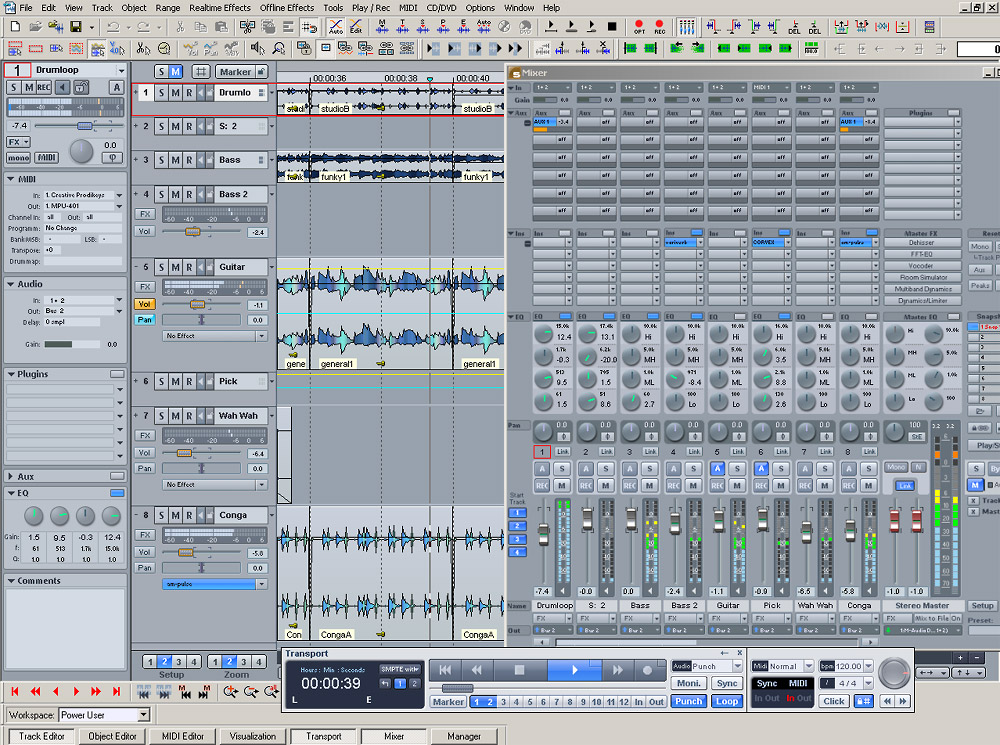Select the scissors cut mouse mode
Screen dimensions: 1000x745
click(x=143, y=48)
